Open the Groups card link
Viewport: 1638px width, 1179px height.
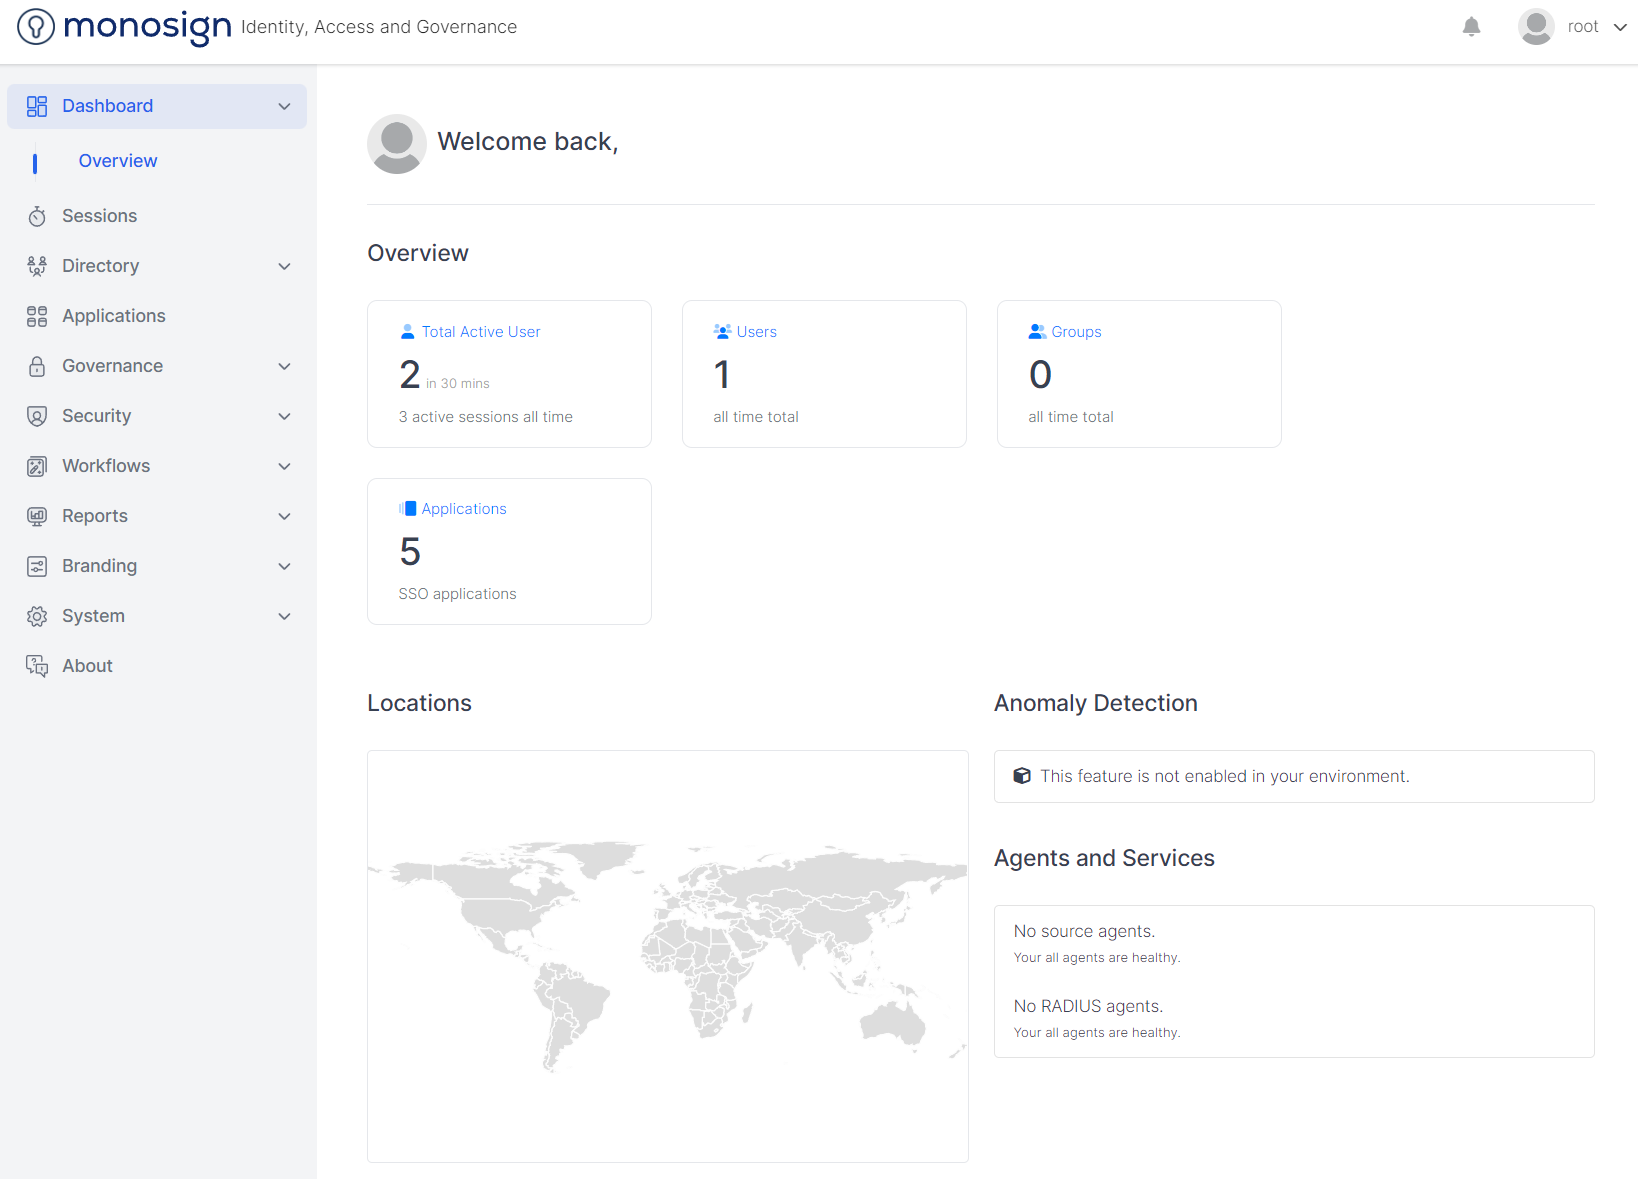click(1076, 332)
